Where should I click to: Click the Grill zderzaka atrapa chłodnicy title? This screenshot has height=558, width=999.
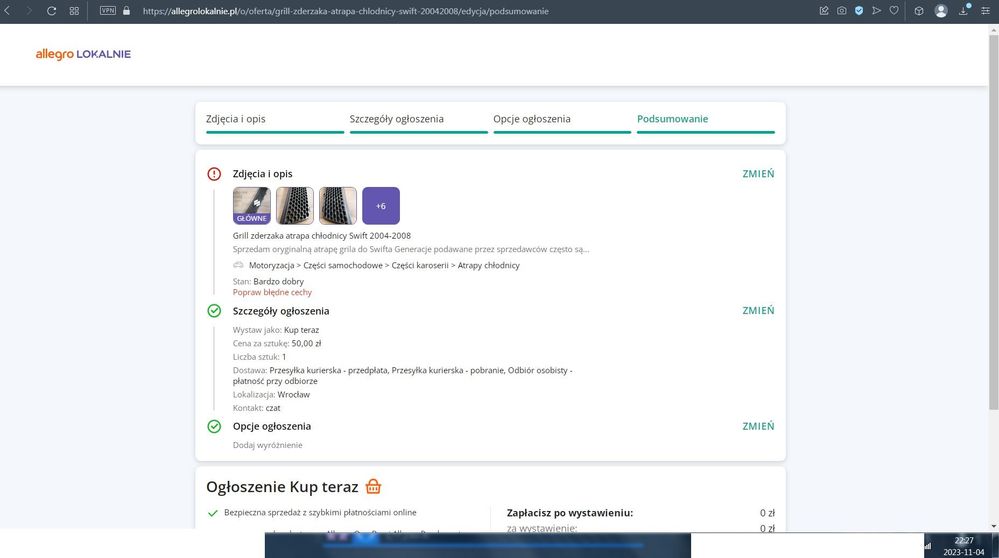(x=322, y=236)
